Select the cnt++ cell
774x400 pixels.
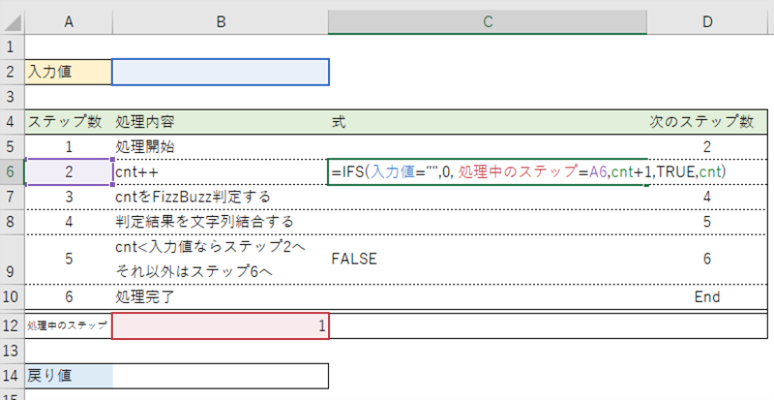click(x=220, y=172)
